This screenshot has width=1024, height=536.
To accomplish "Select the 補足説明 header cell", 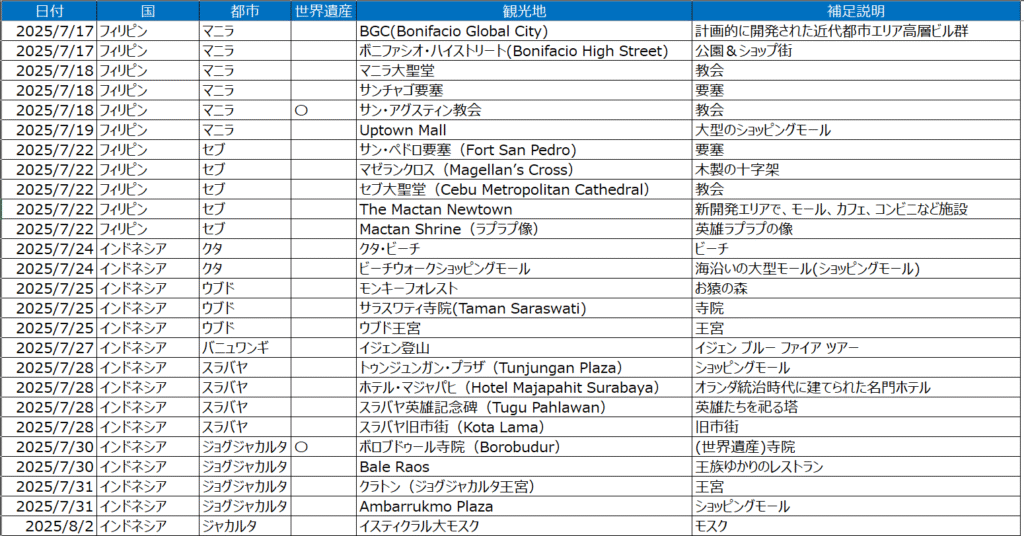I will coord(856,11).
